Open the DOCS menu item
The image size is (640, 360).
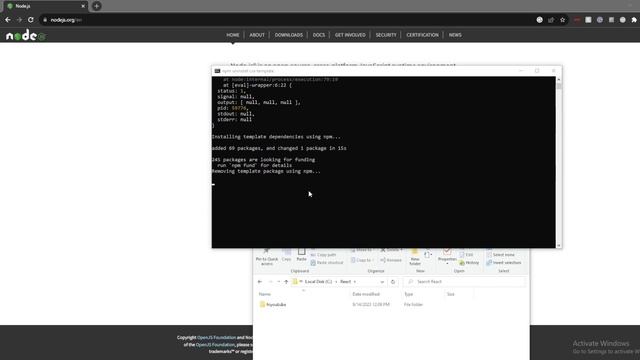click(319, 35)
